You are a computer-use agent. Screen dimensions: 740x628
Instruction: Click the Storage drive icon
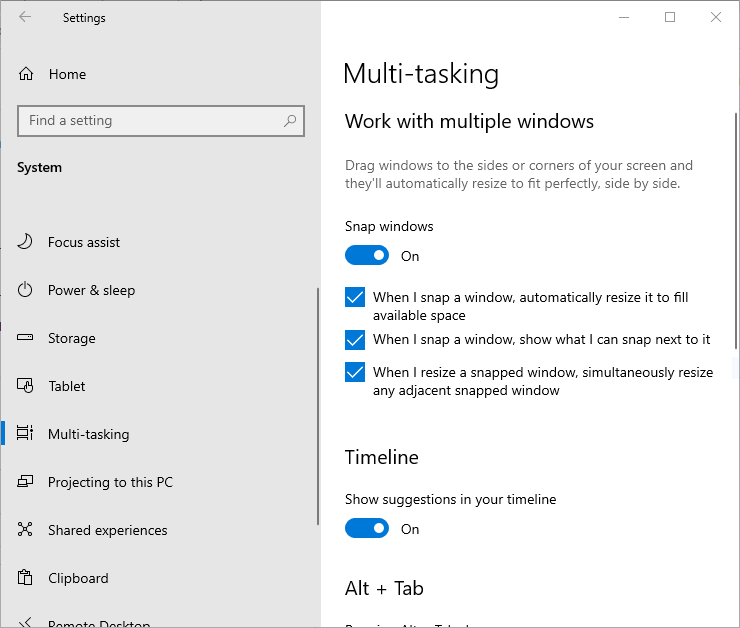coord(26,338)
